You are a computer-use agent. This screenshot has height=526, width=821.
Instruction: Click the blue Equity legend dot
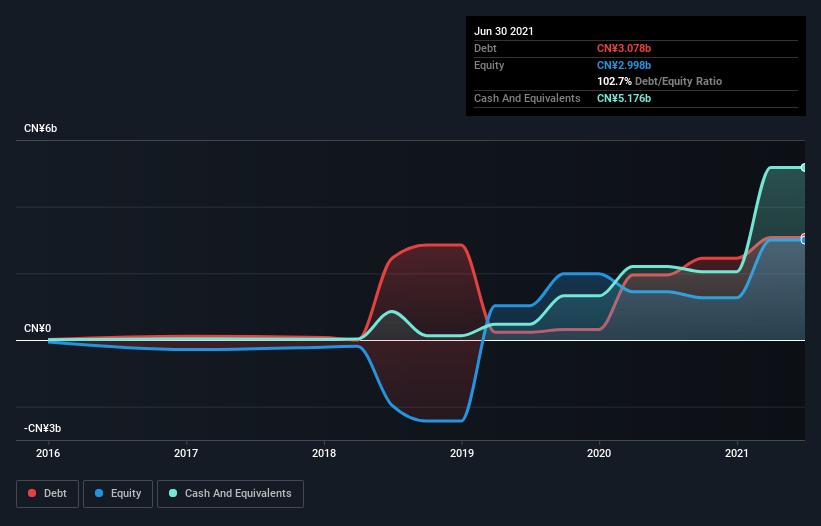pos(99,493)
